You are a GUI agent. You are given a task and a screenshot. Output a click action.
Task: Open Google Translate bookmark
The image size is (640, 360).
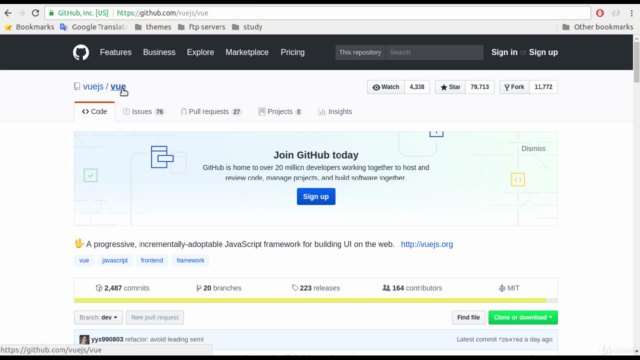(x=93, y=27)
